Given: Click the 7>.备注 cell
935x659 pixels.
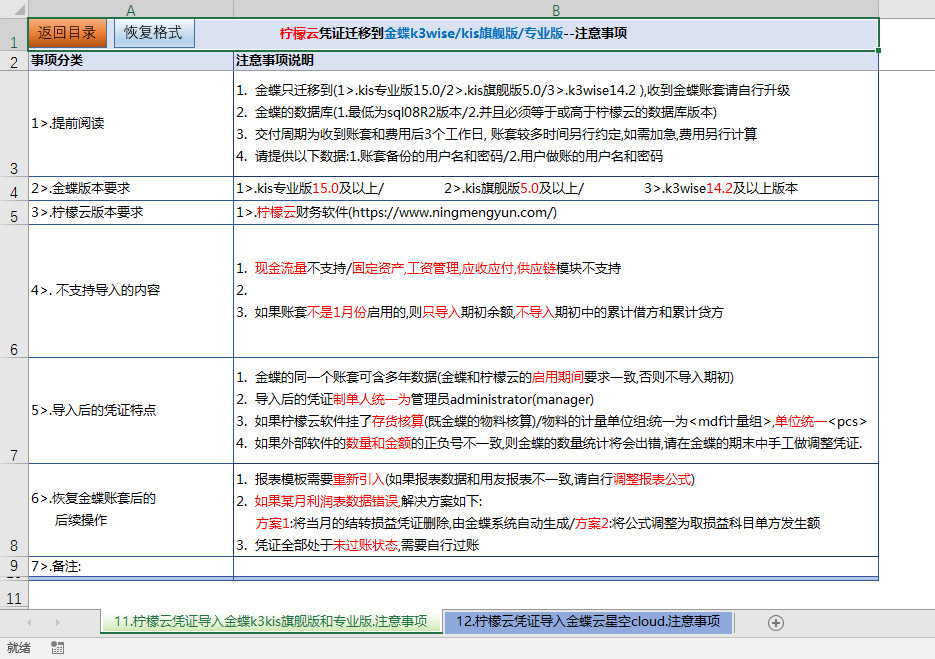Looking at the screenshot, I should (x=130, y=567).
